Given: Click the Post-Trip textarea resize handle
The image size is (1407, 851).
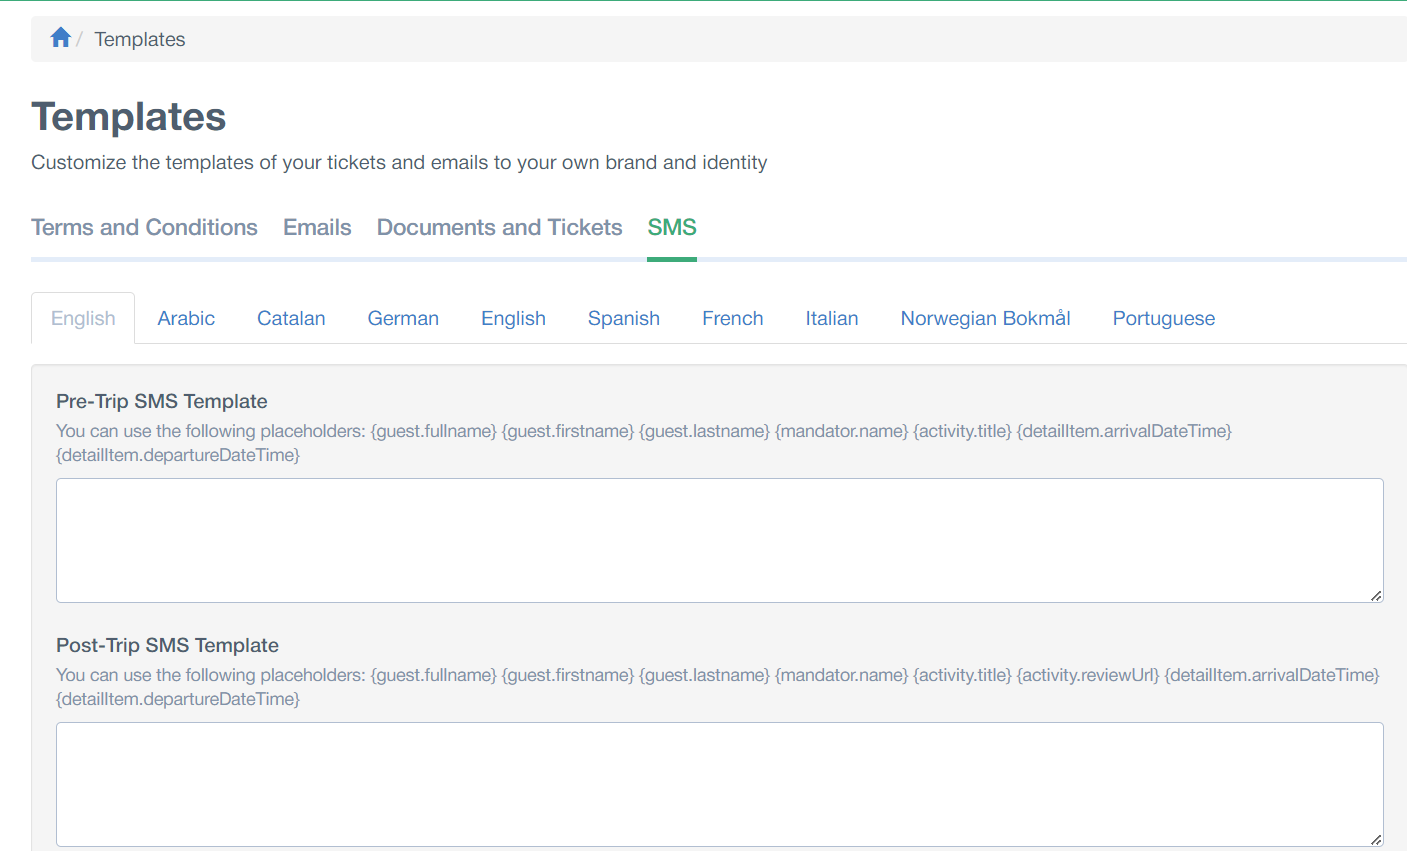Looking at the screenshot, I should [x=1376, y=840].
